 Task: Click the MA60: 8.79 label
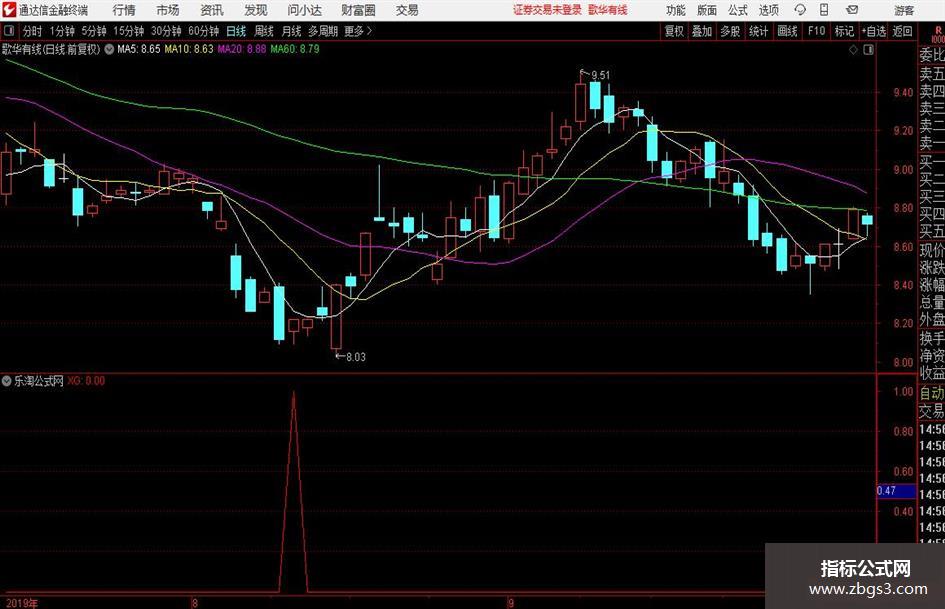(x=295, y=49)
